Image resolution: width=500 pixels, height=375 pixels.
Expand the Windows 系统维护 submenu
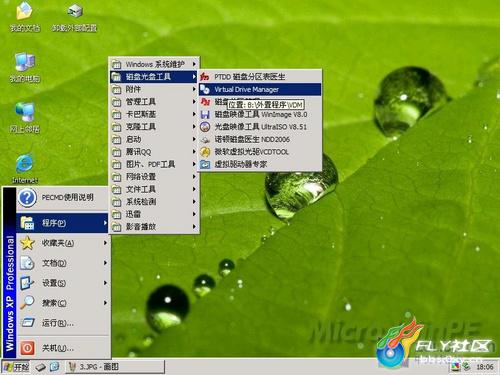(154, 64)
